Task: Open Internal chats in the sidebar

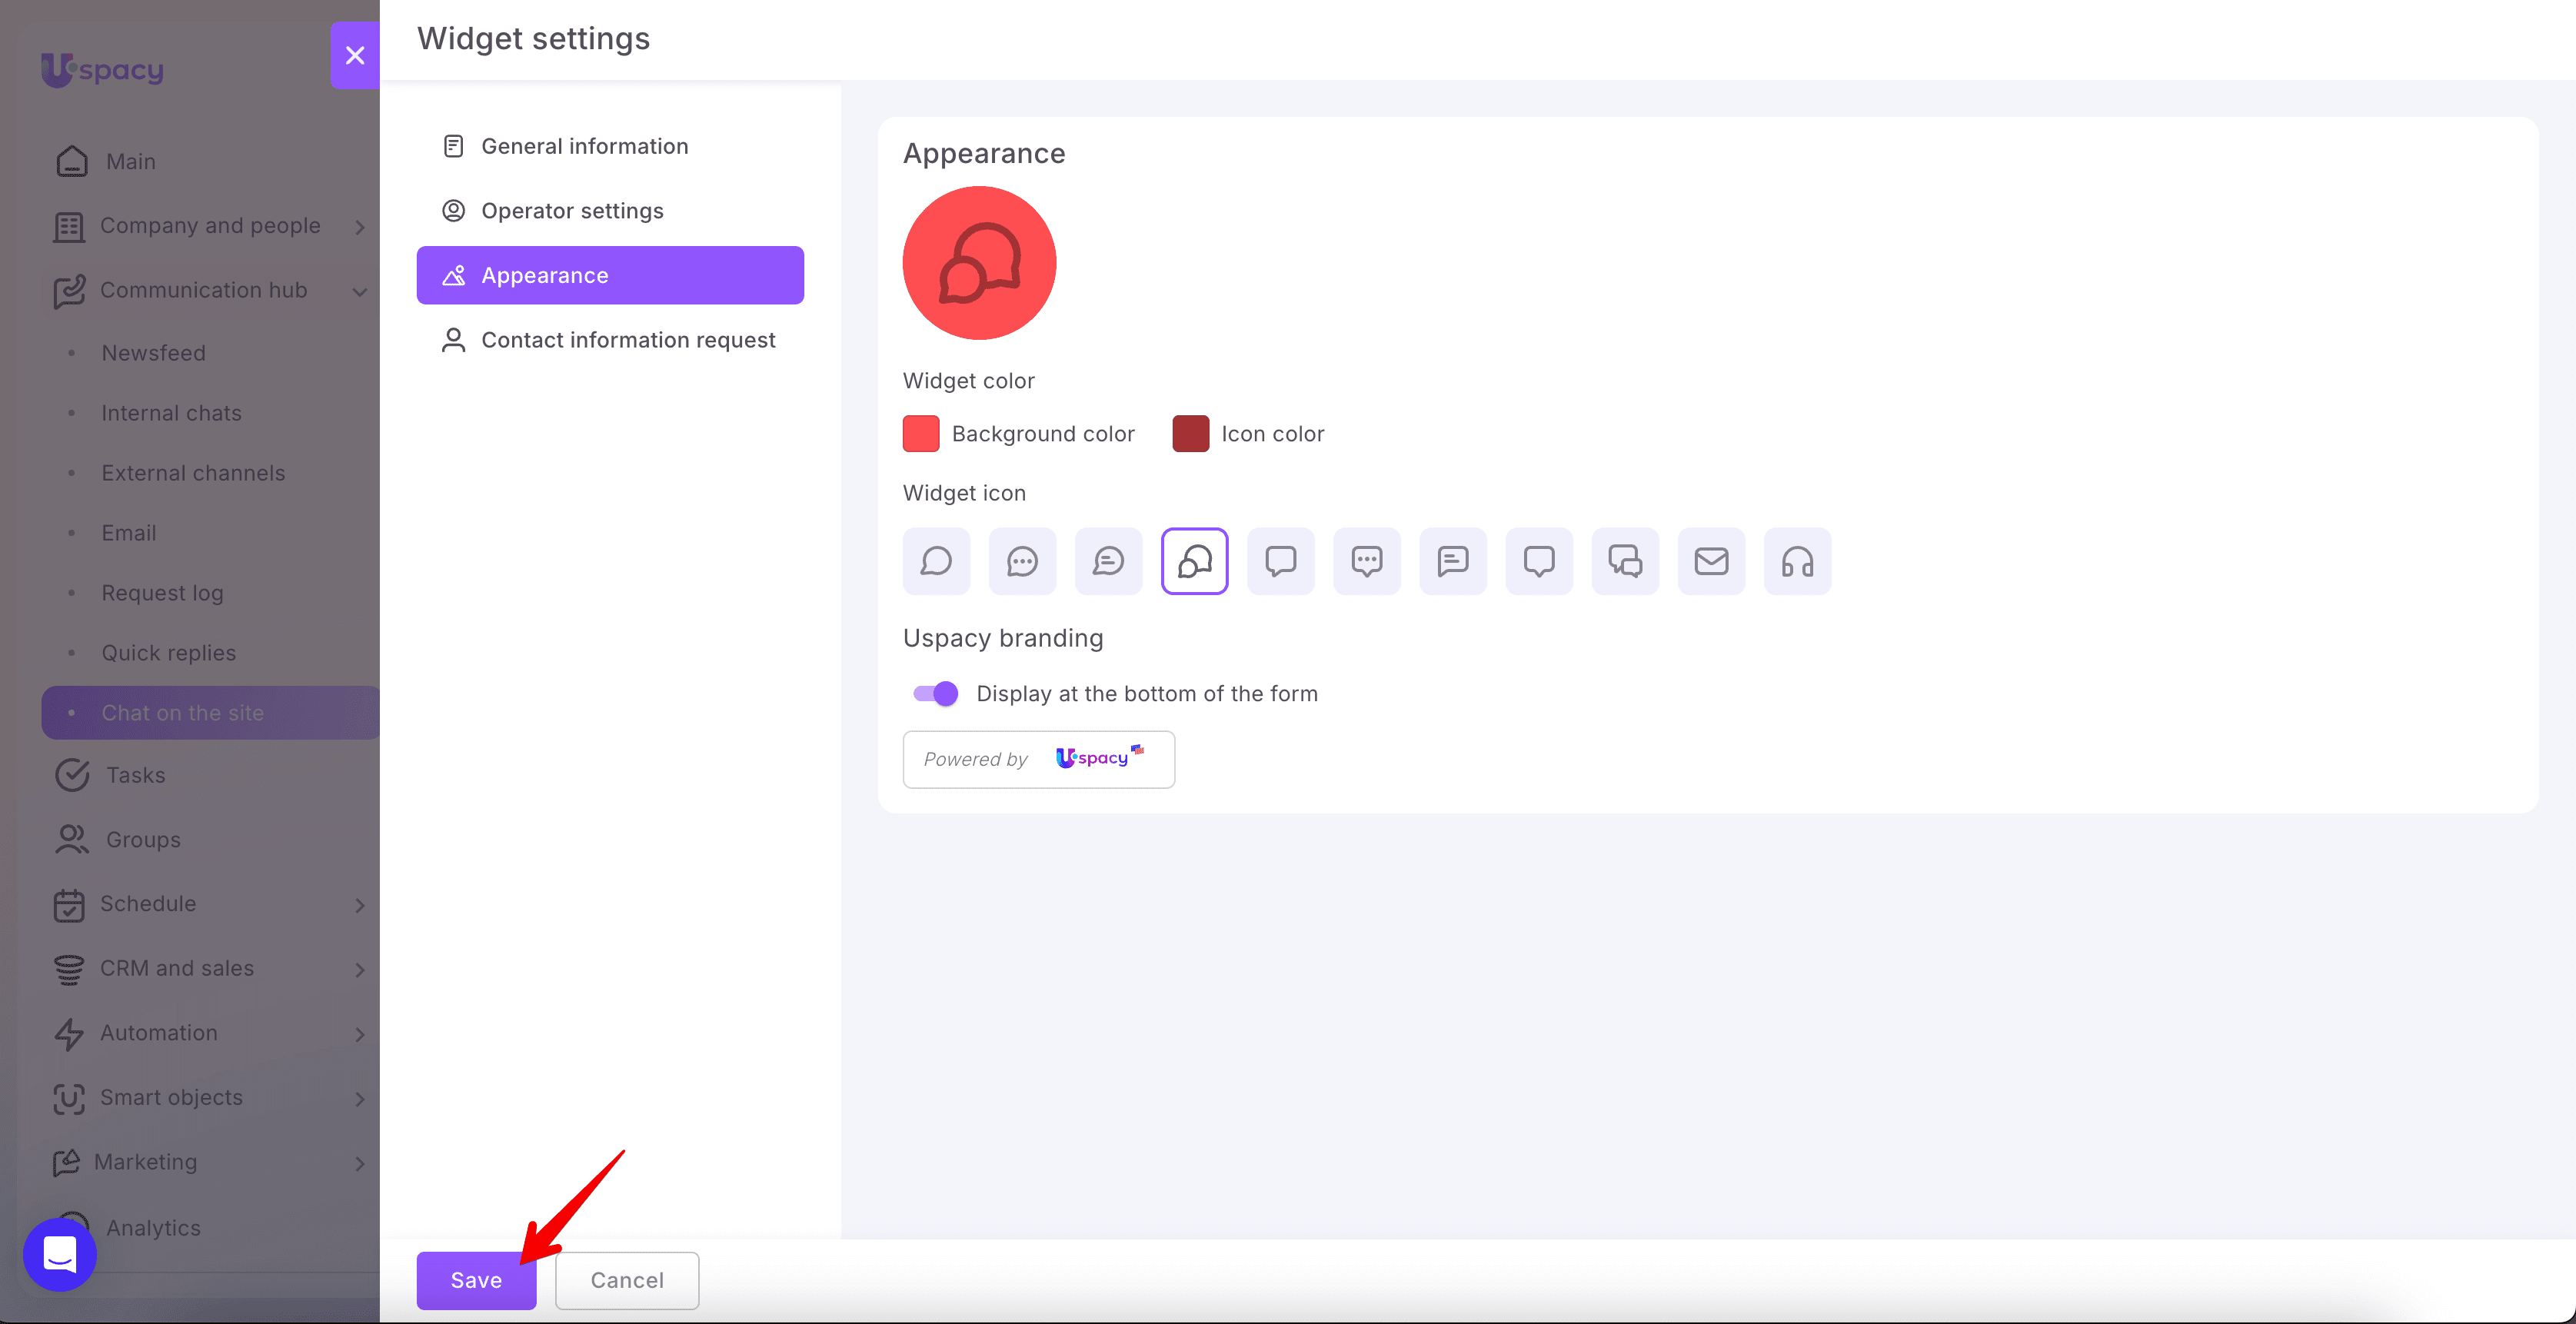Action: click(171, 413)
